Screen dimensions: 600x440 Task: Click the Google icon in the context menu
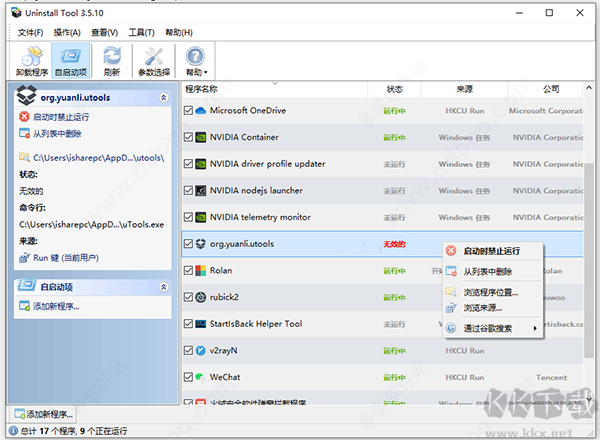click(x=452, y=328)
